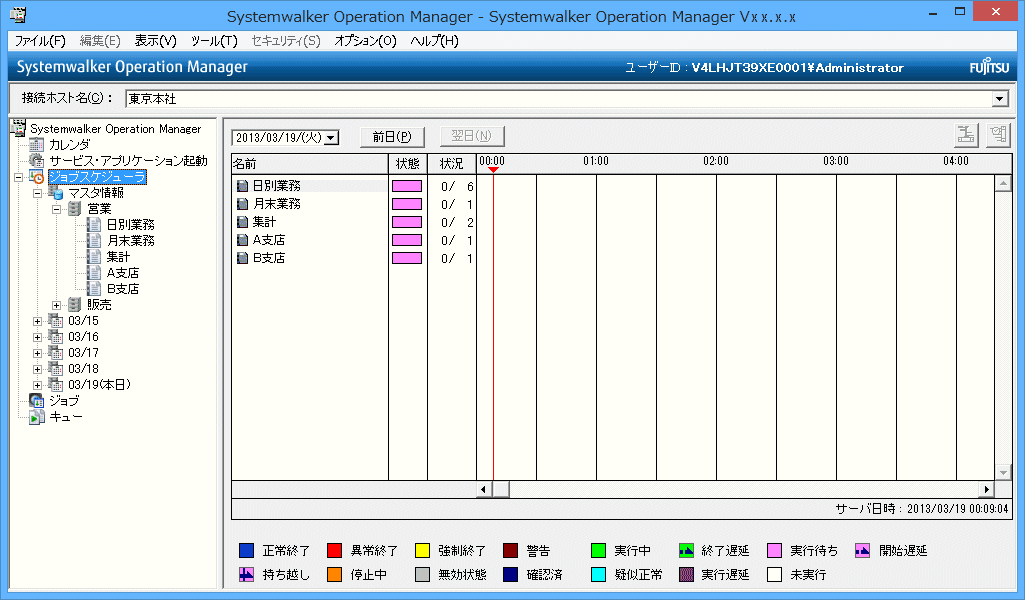Viewport: 1025px width, 600px height.
Task: Click list icon beside 集計 in name column
Action: click(x=243, y=222)
